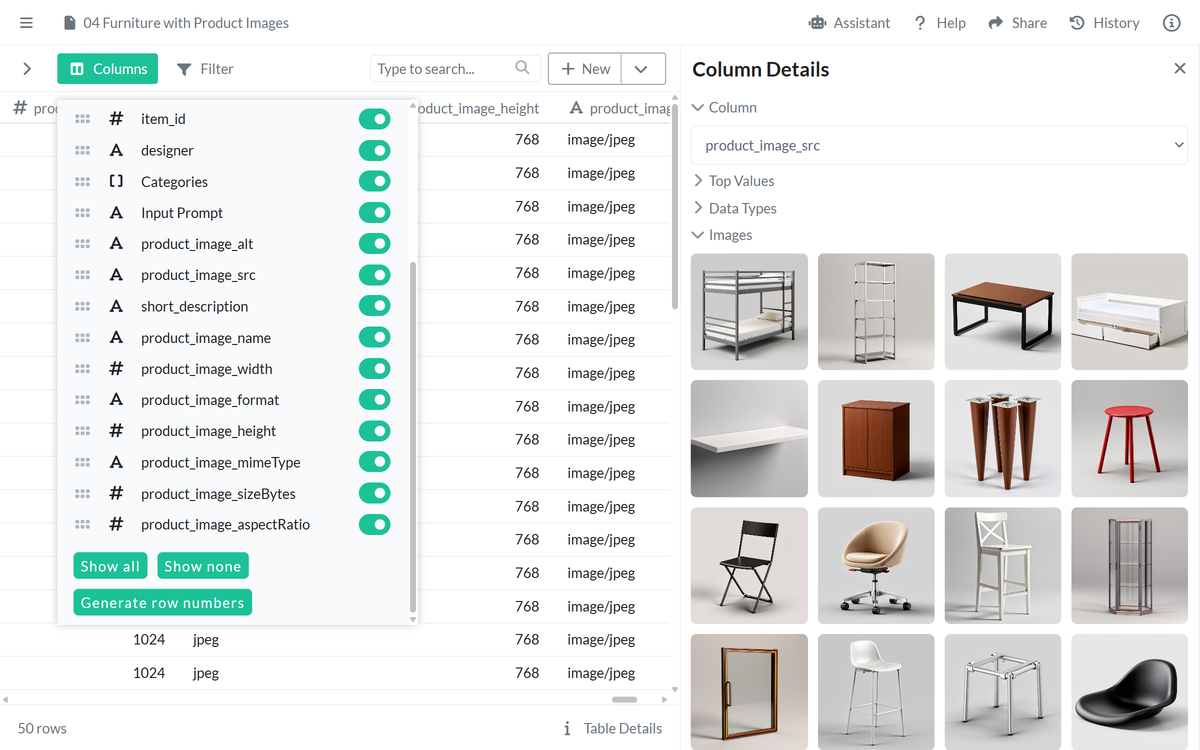The width and height of the screenshot is (1200, 750).
Task: Click the Assistant robot icon
Action: click(x=818, y=22)
